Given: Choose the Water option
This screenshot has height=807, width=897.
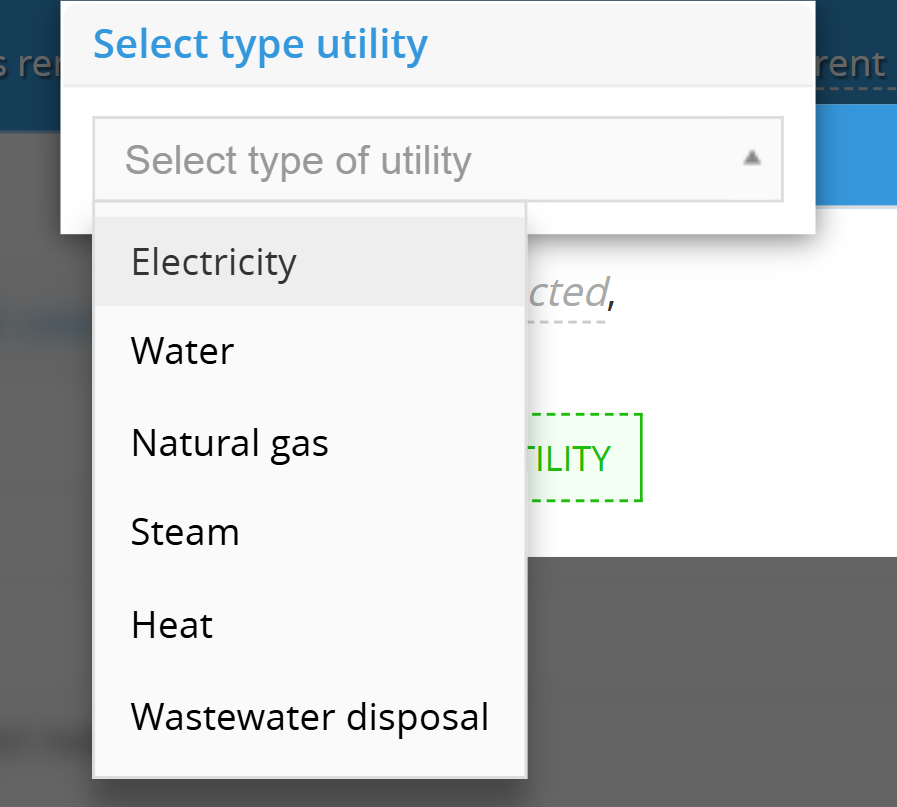Looking at the screenshot, I should coord(182,352).
